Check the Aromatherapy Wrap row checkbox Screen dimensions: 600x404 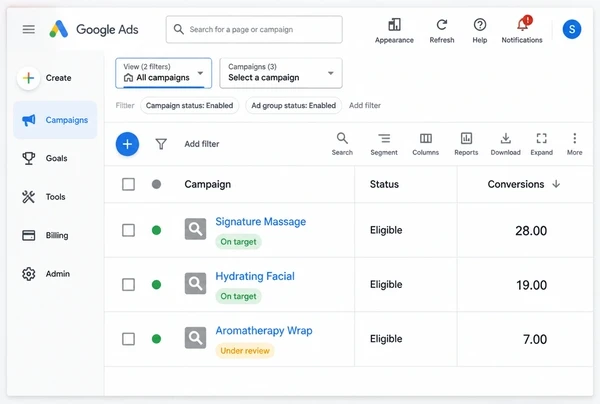click(128, 339)
